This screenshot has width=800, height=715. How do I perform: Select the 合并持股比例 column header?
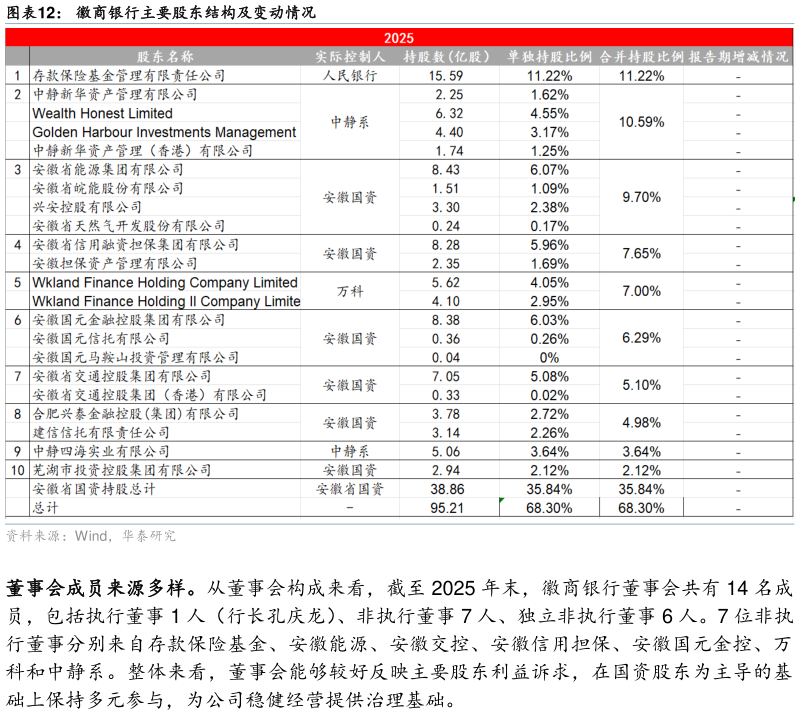pos(641,57)
